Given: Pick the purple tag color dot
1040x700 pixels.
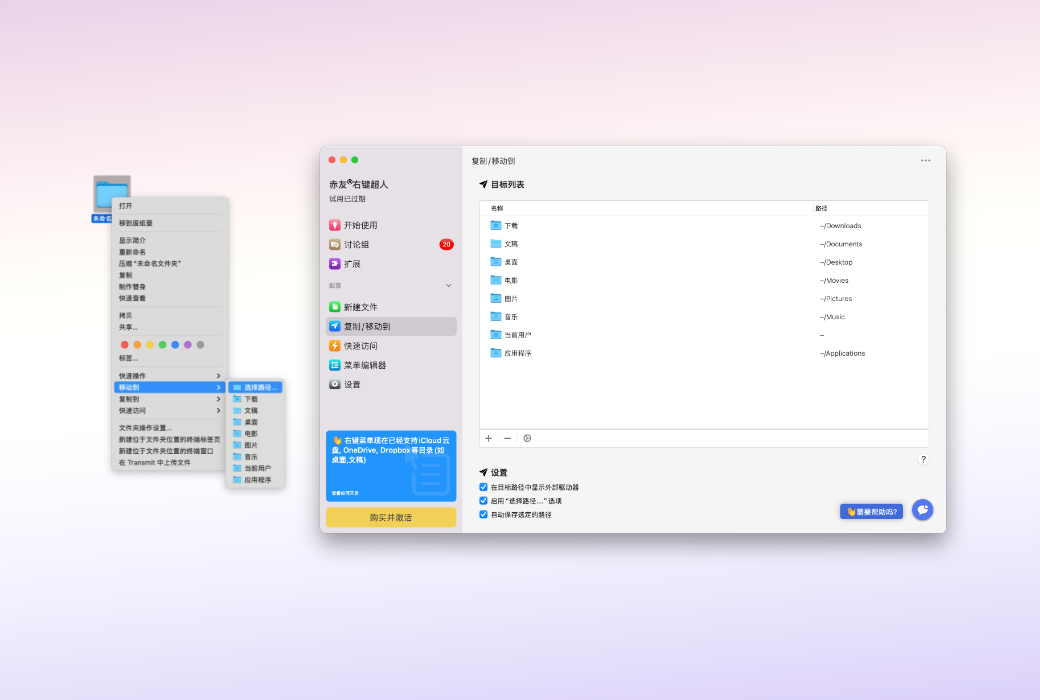Looking at the screenshot, I should click(188, 345).
